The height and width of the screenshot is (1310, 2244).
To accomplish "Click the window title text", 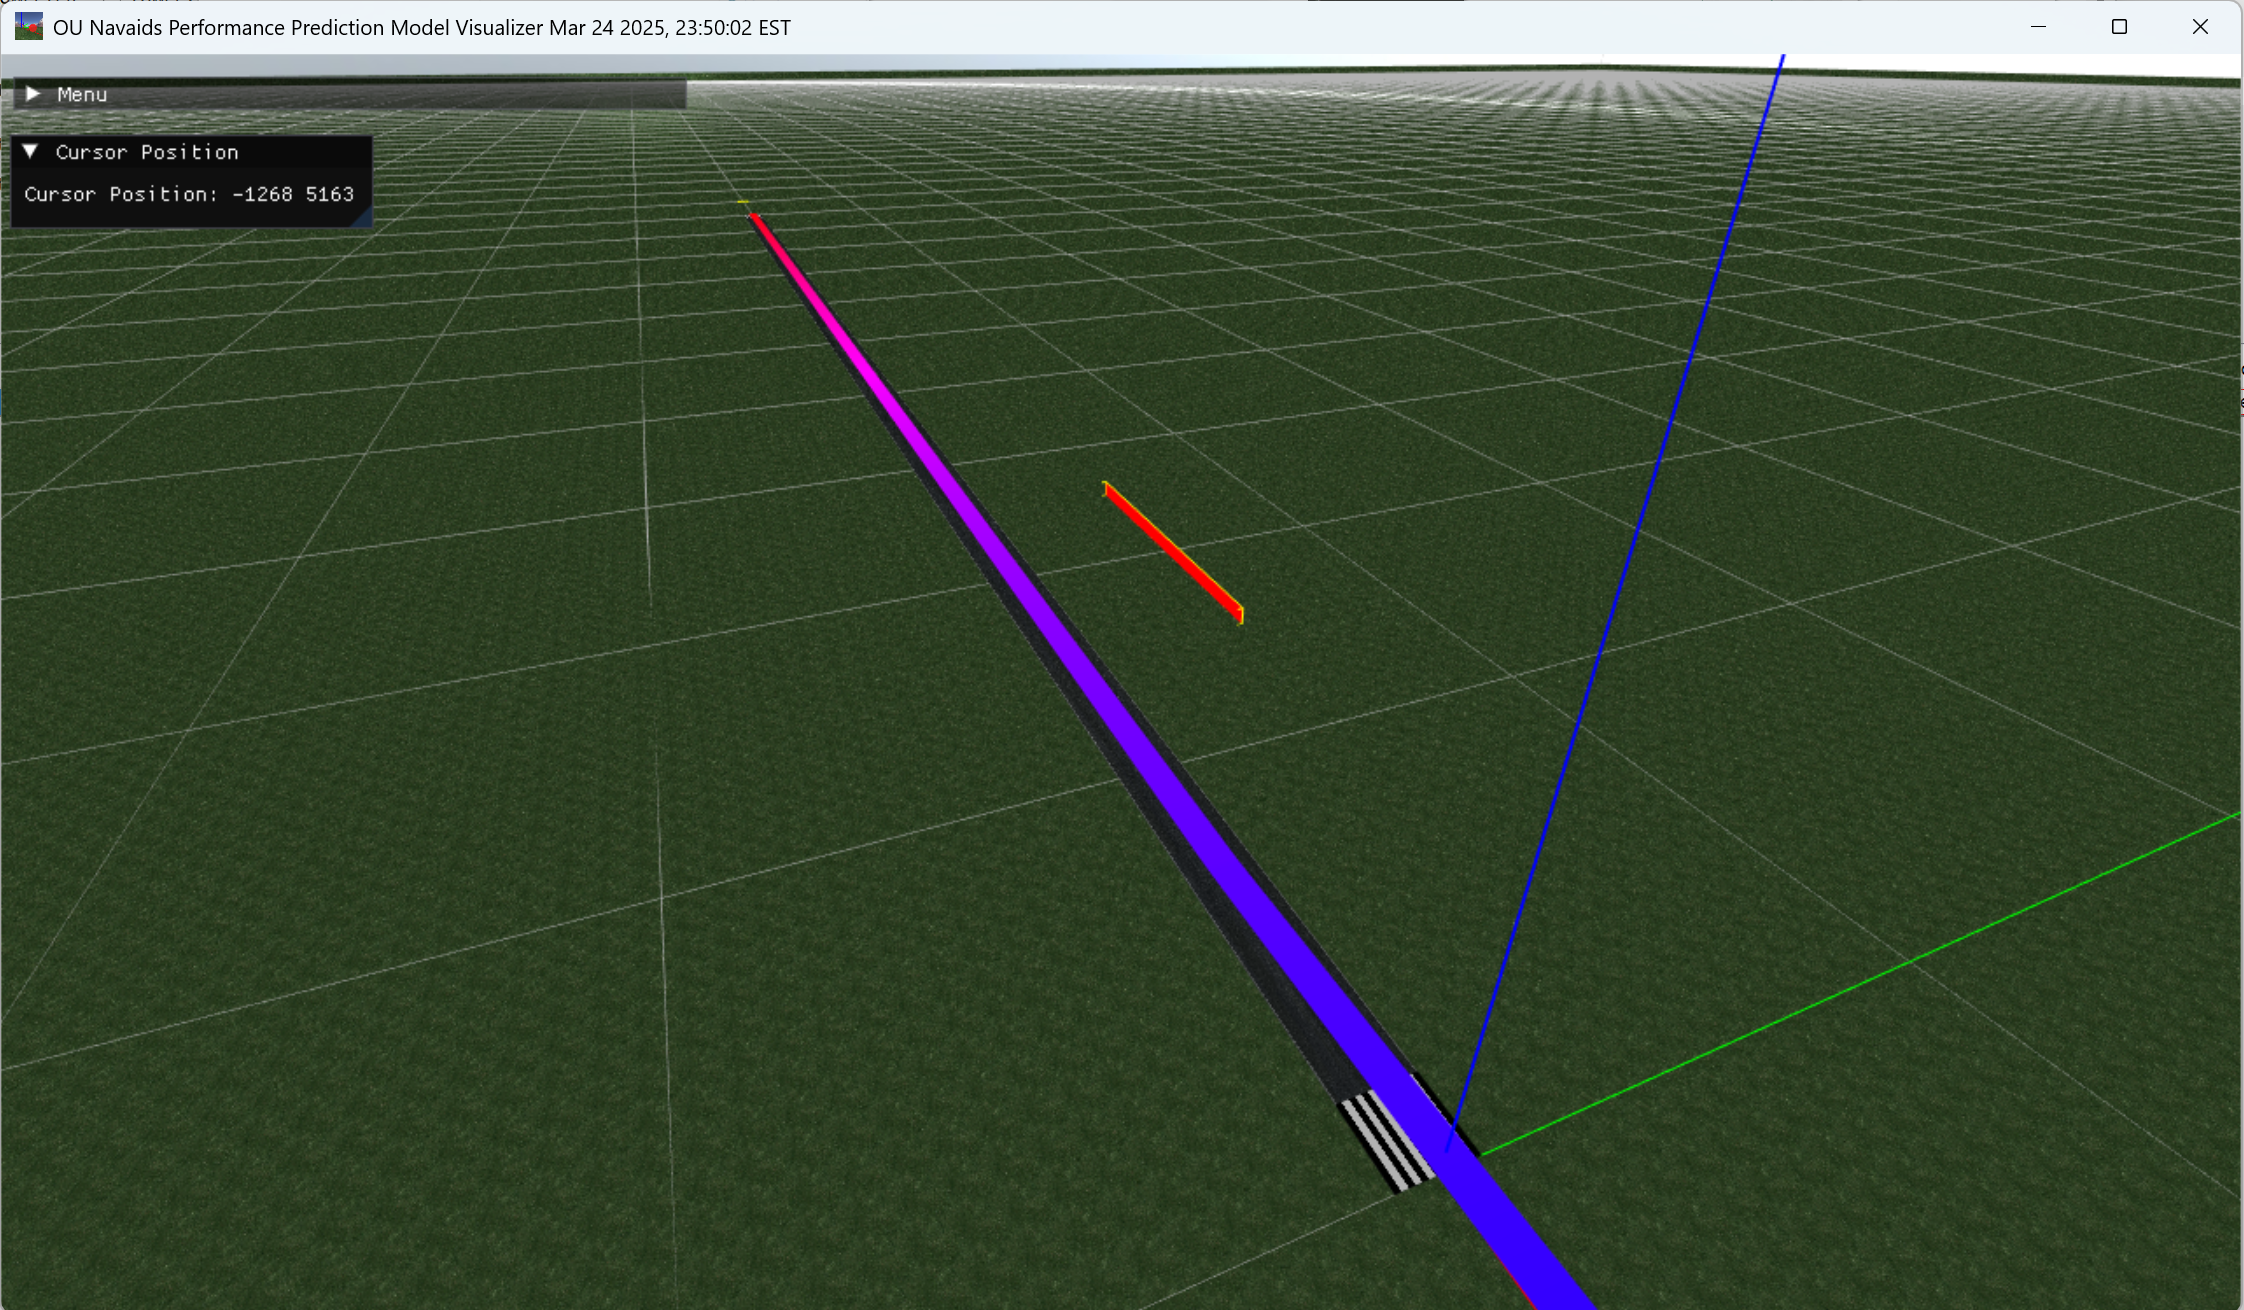I will (422, 28).
